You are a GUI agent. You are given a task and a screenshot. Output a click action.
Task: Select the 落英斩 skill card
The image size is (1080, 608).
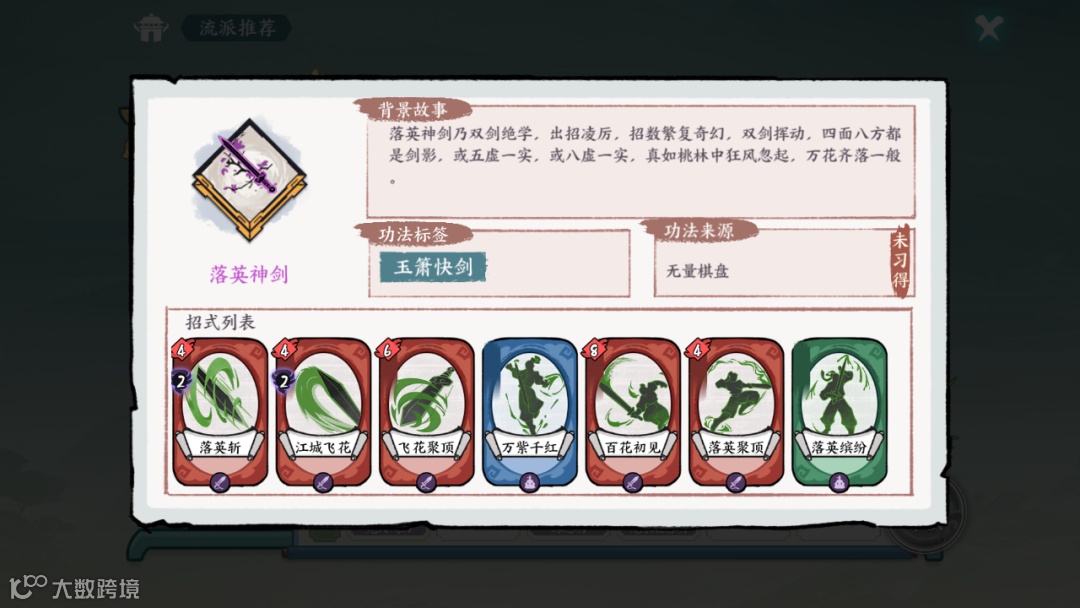[220, 412]
